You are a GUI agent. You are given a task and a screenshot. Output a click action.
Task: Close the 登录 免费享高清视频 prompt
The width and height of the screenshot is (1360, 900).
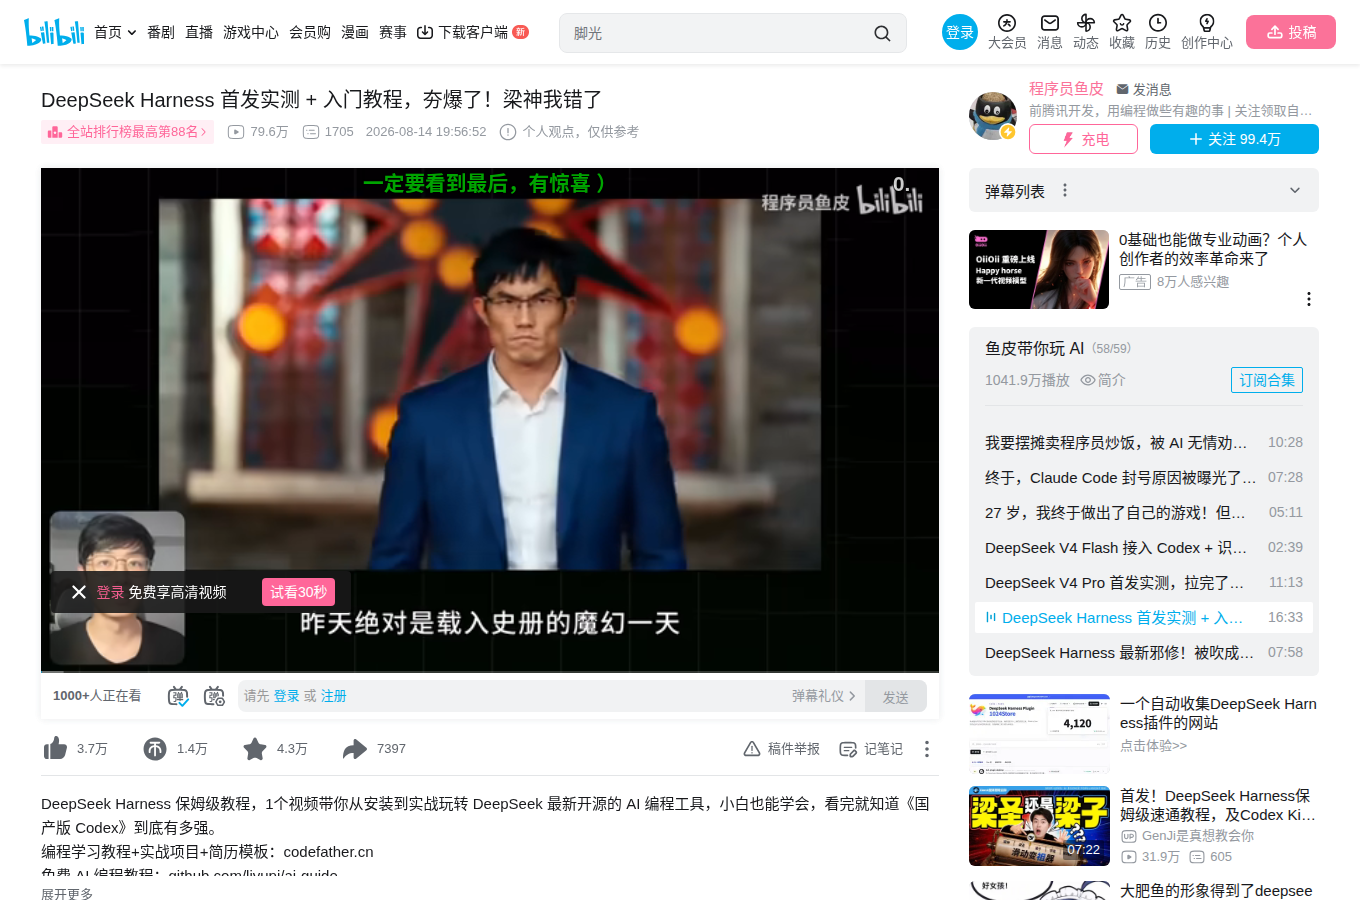coord(79,592)
